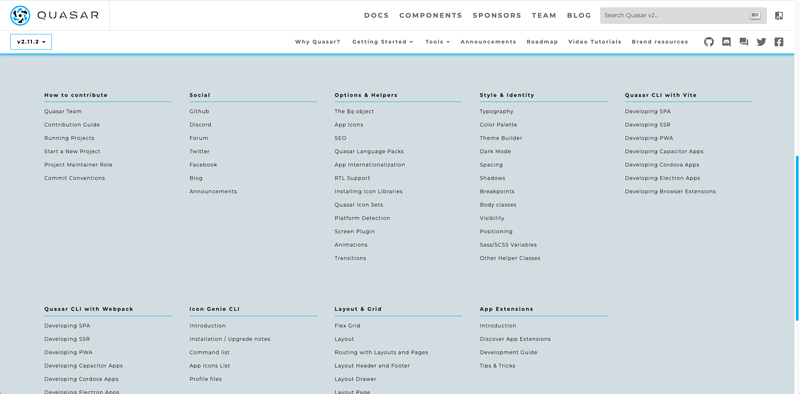Open the BLOG menu item
Viewport: 800px width, 394px height.
coord(579,16)
